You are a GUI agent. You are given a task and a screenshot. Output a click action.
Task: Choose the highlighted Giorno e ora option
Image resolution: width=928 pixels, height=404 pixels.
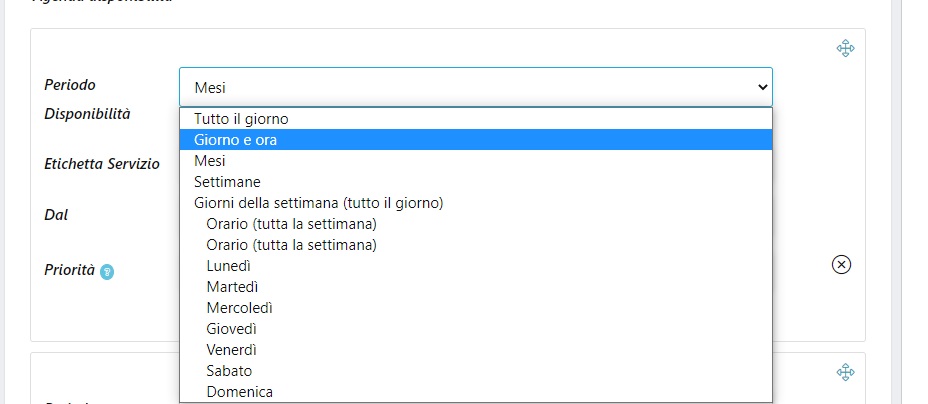tap(236, 140)
